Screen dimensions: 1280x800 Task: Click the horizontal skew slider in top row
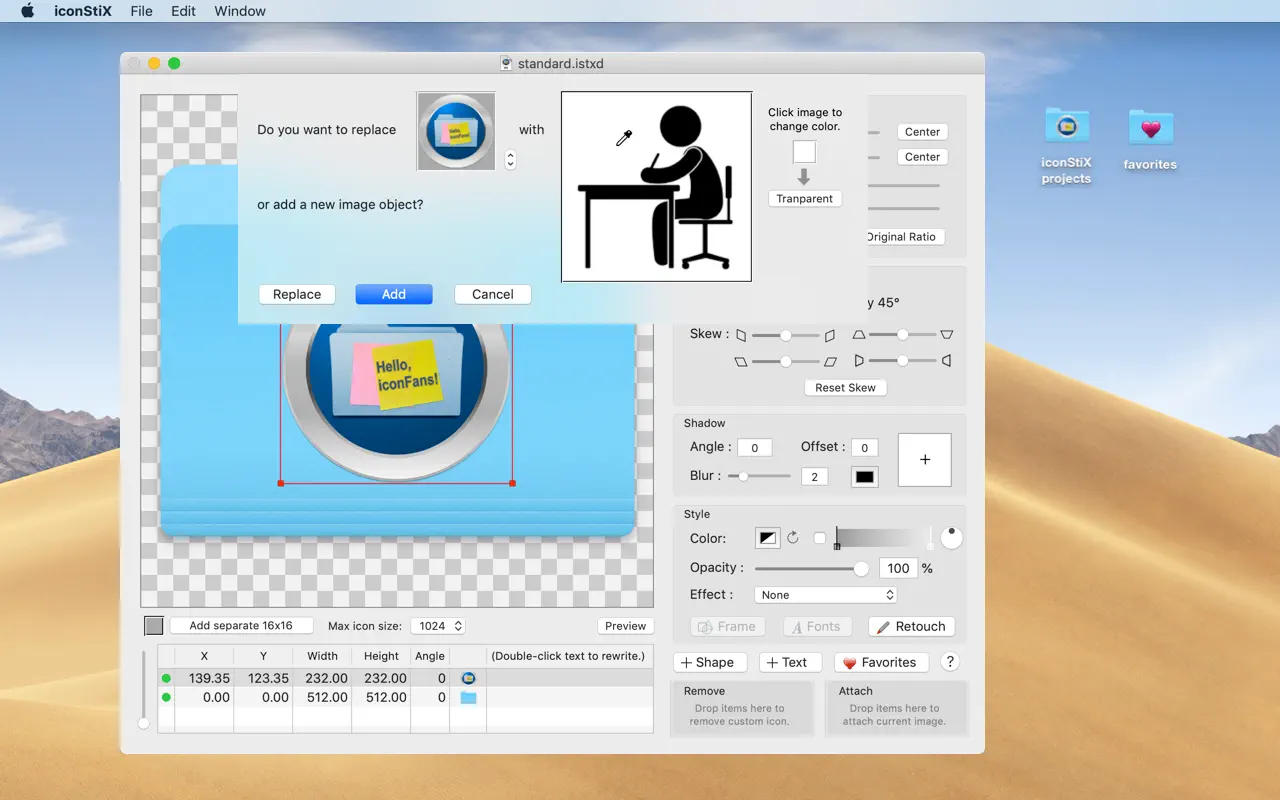(x=785, y=335)
